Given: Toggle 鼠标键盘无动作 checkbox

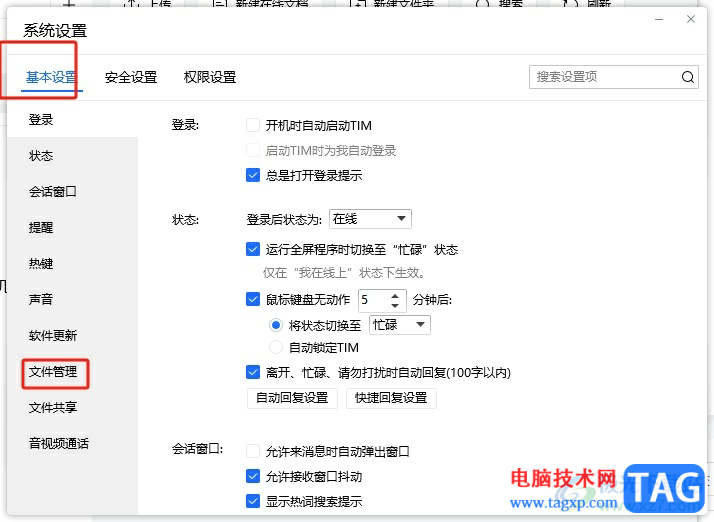Looking at the screenshot, I should [253, 299].
